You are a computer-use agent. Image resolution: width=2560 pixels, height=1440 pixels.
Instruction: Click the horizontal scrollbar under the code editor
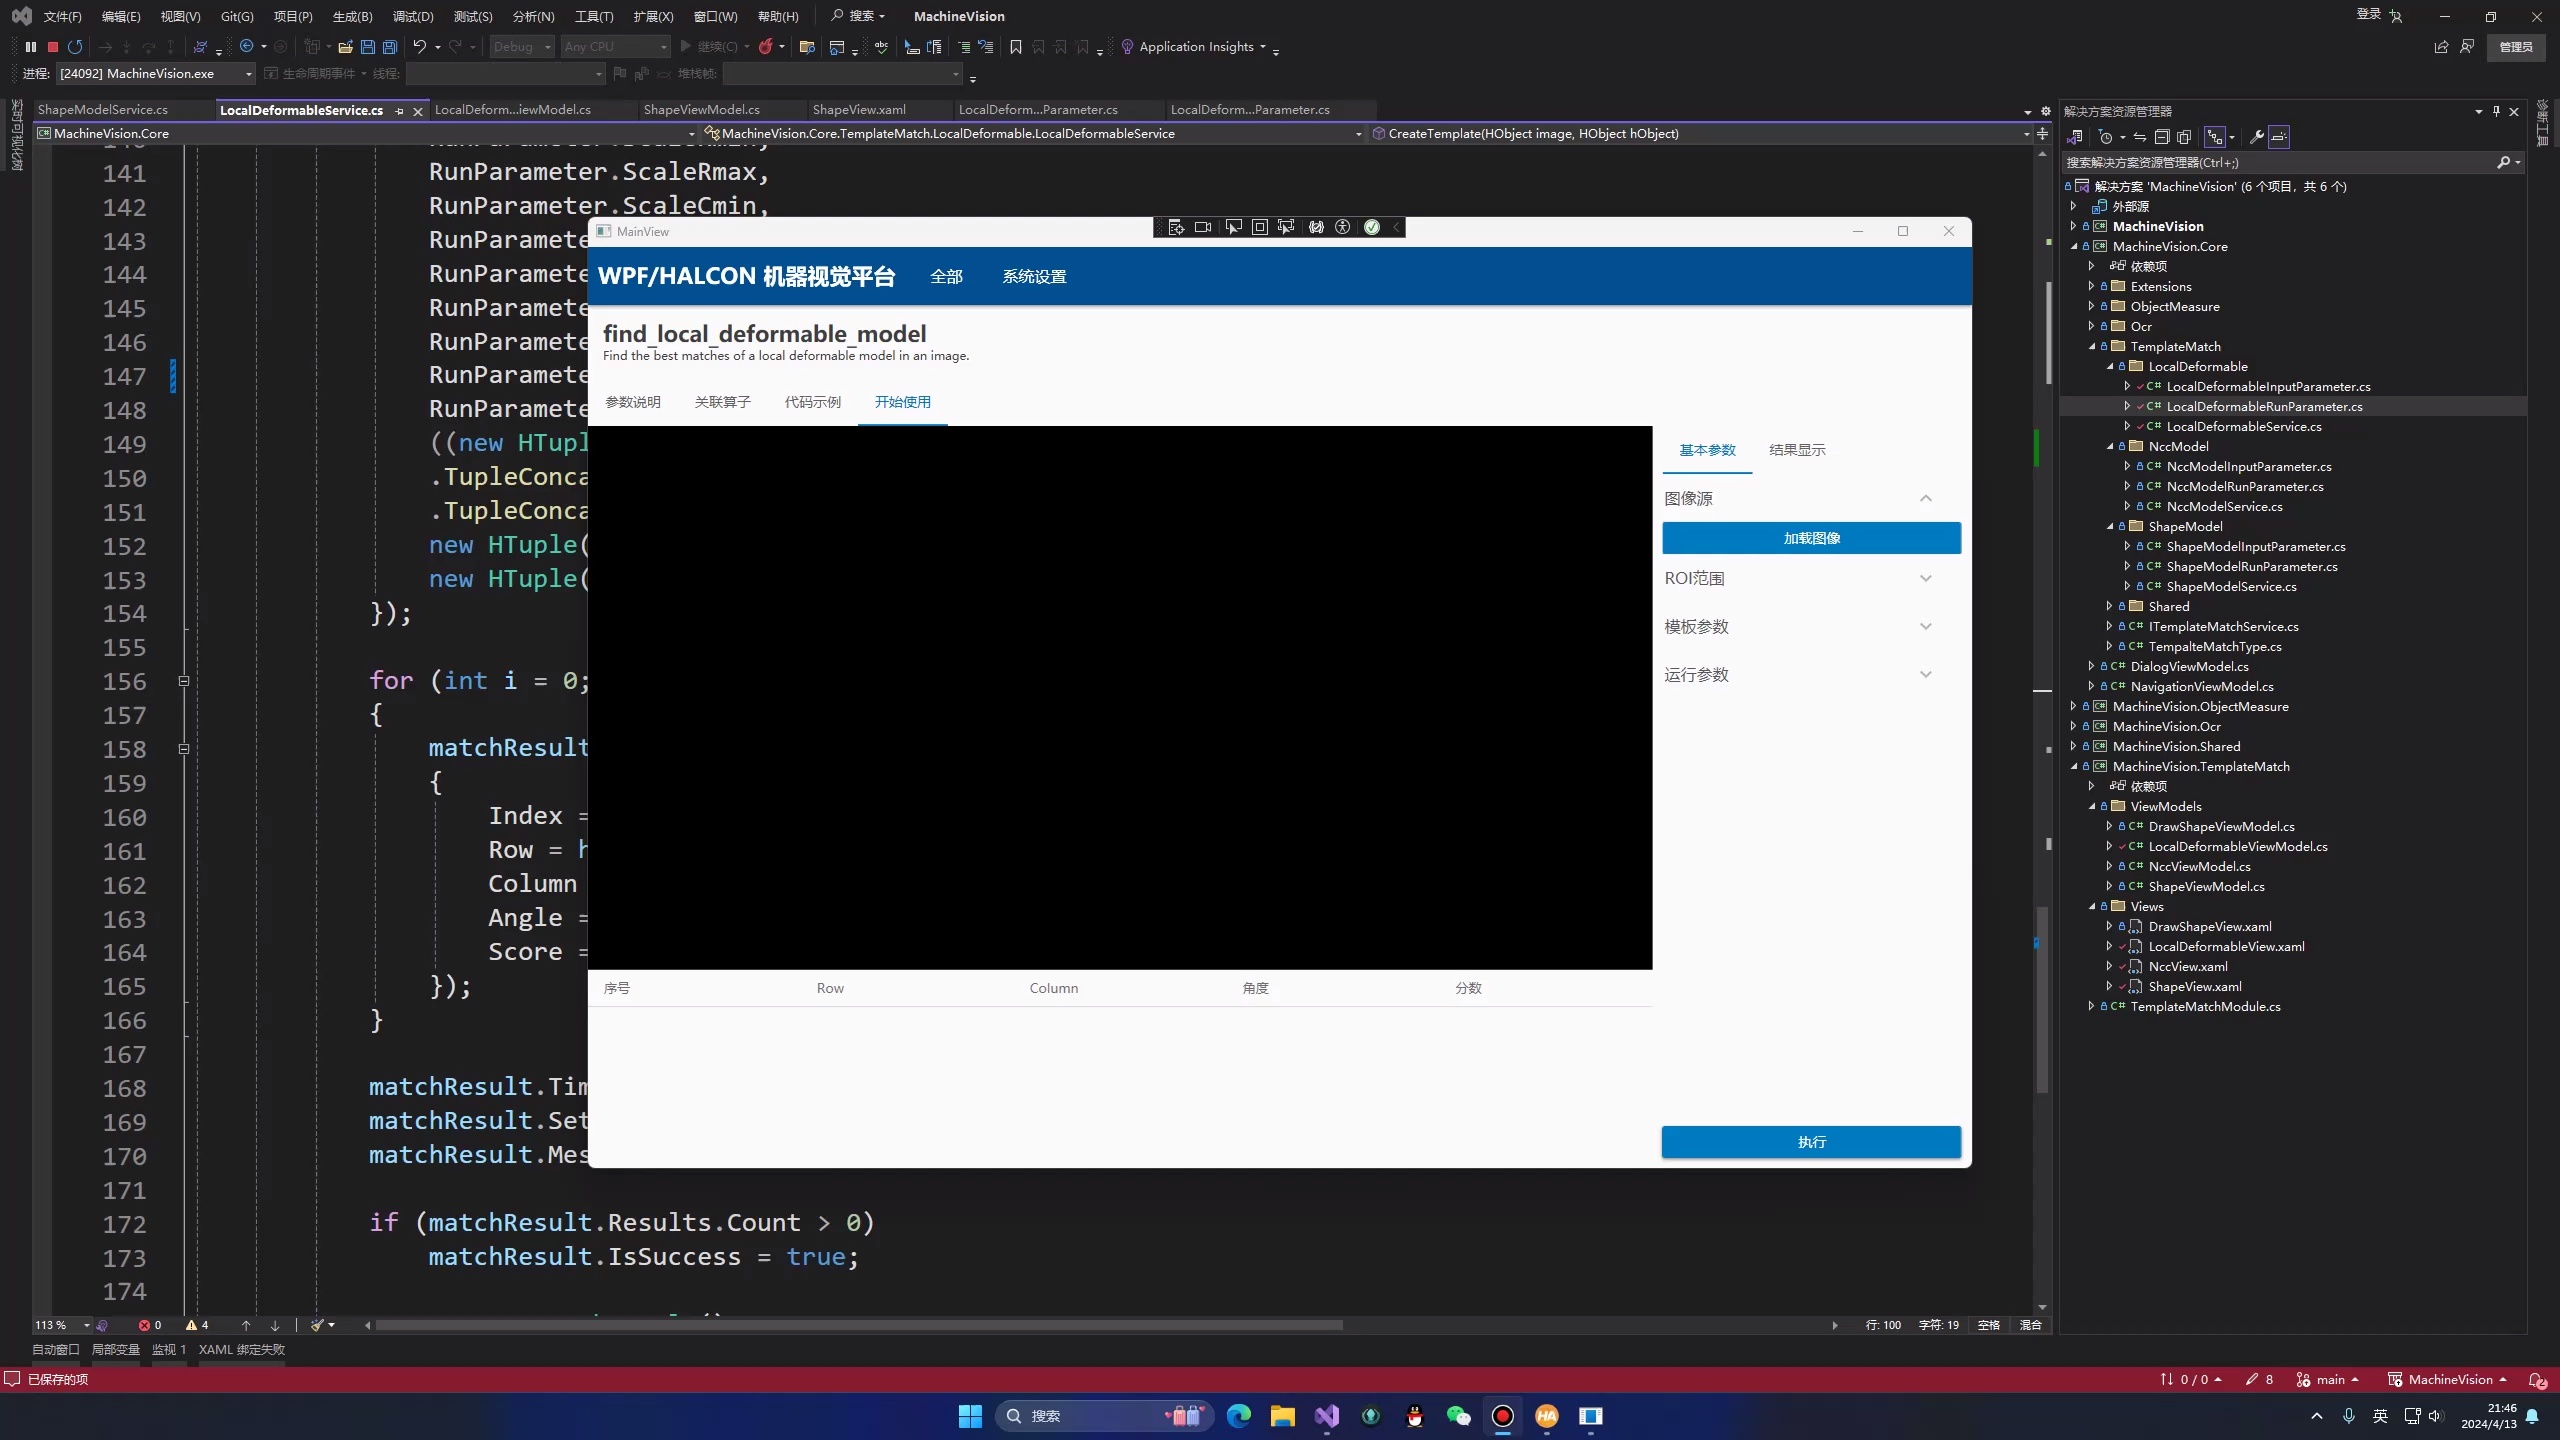(860, 1325)
